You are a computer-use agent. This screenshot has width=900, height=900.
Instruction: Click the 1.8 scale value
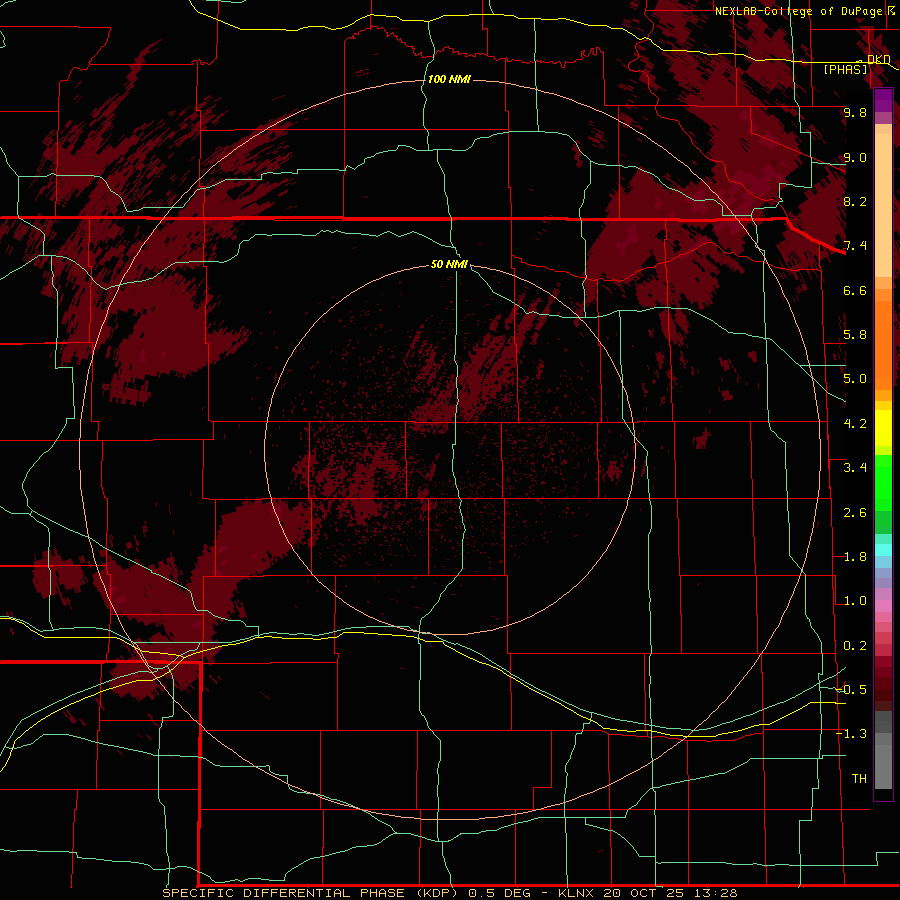tap(855, 557)
